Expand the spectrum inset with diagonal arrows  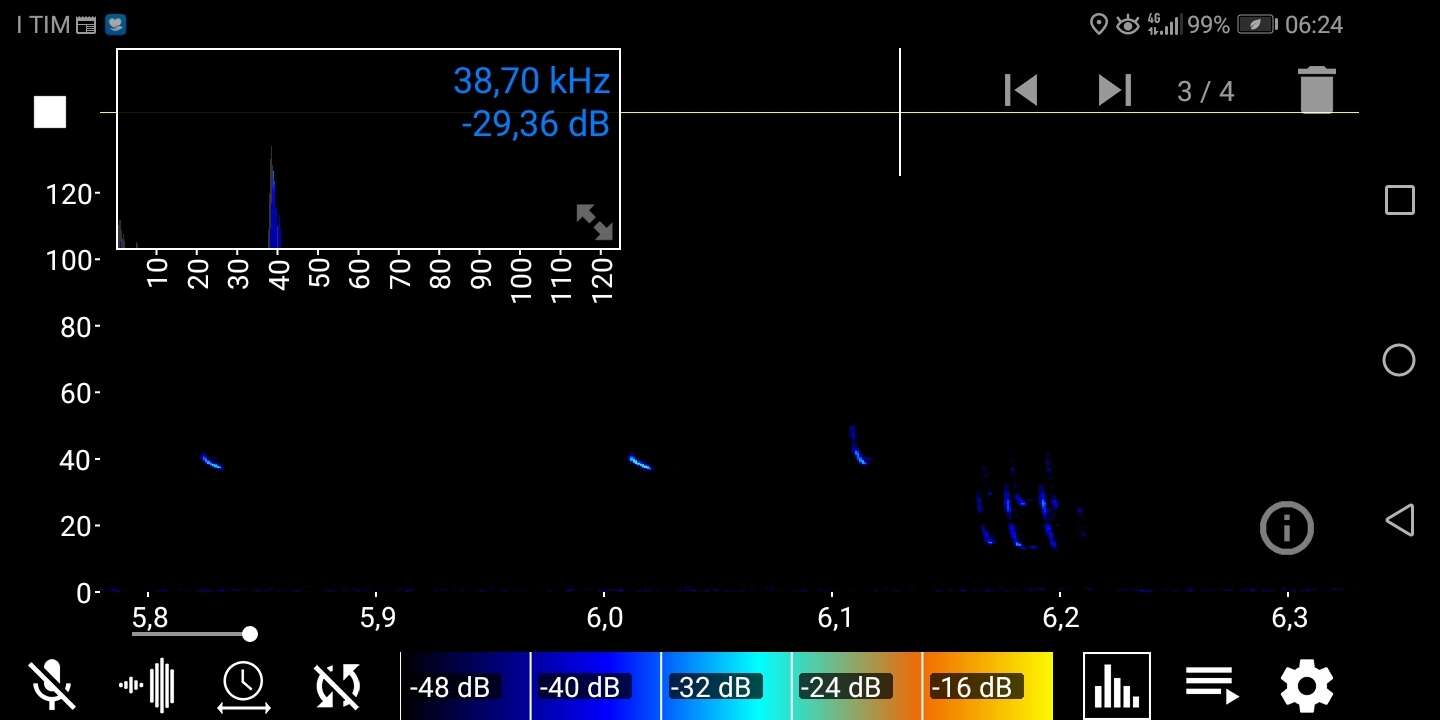pos(594,221)
